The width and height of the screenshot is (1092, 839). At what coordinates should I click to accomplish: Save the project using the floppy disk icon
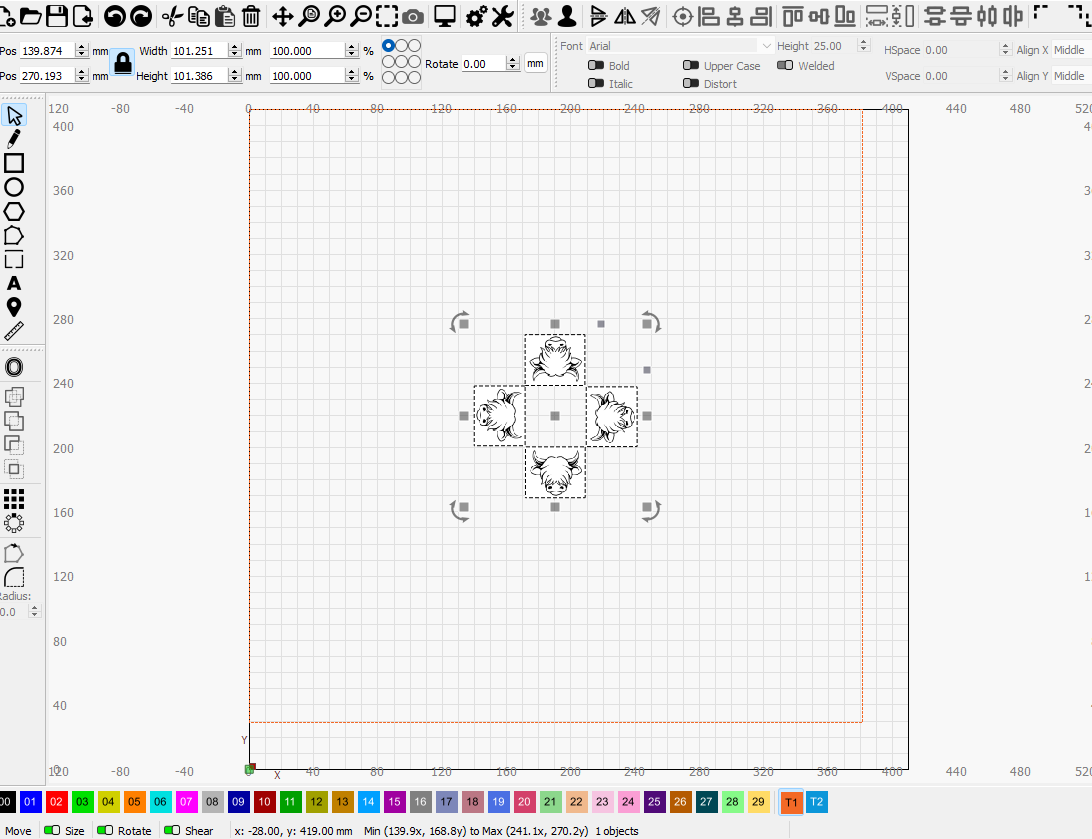pos(56,15)
